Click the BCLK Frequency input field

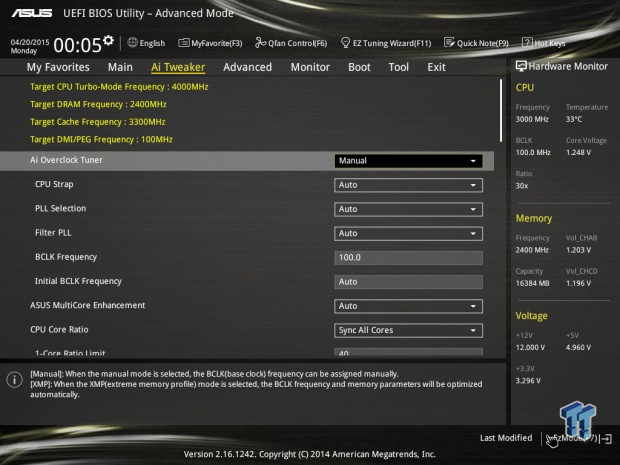click(408, 258)
